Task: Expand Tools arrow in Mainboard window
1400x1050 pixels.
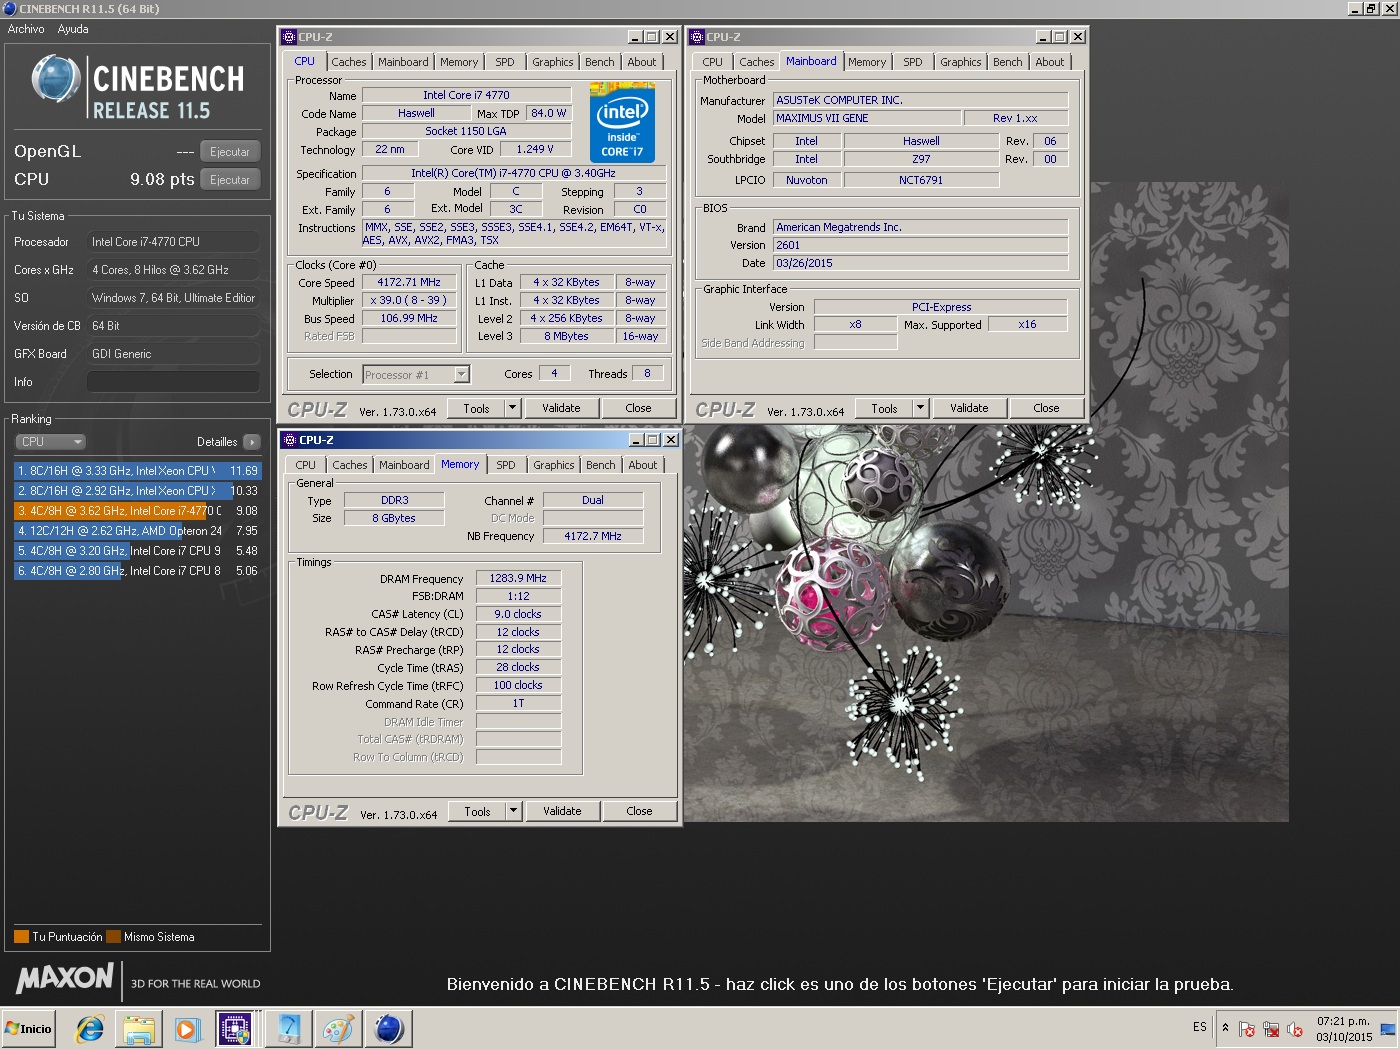Action: coord(920,408)
